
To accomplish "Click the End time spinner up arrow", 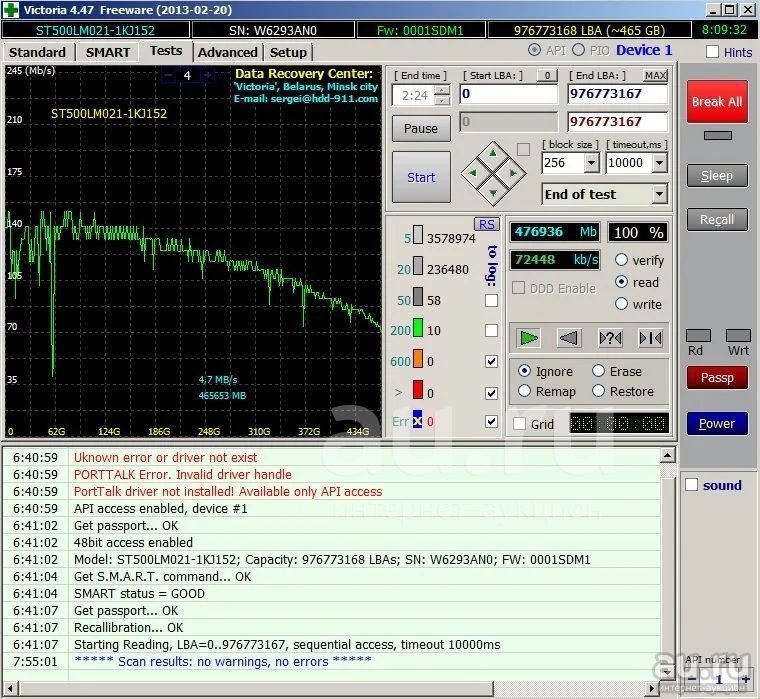I will click(x=442, y=90).
